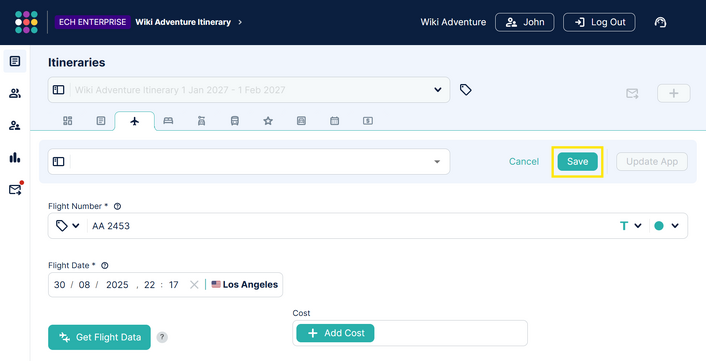The image size is (706, 361).
Task: Switch to the bus transport tab
Action: coord(235,121)
